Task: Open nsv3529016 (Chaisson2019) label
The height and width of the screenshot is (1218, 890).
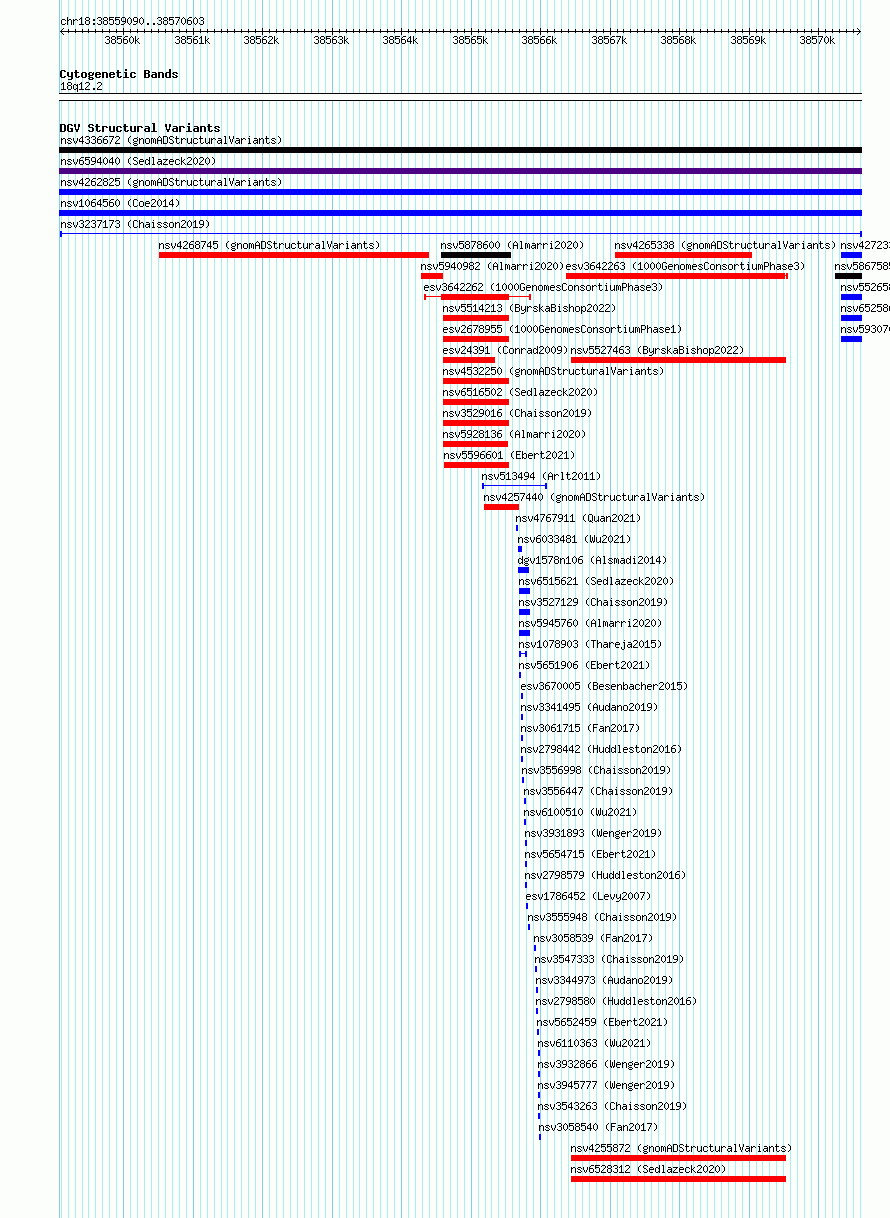Action: point(518,413)
